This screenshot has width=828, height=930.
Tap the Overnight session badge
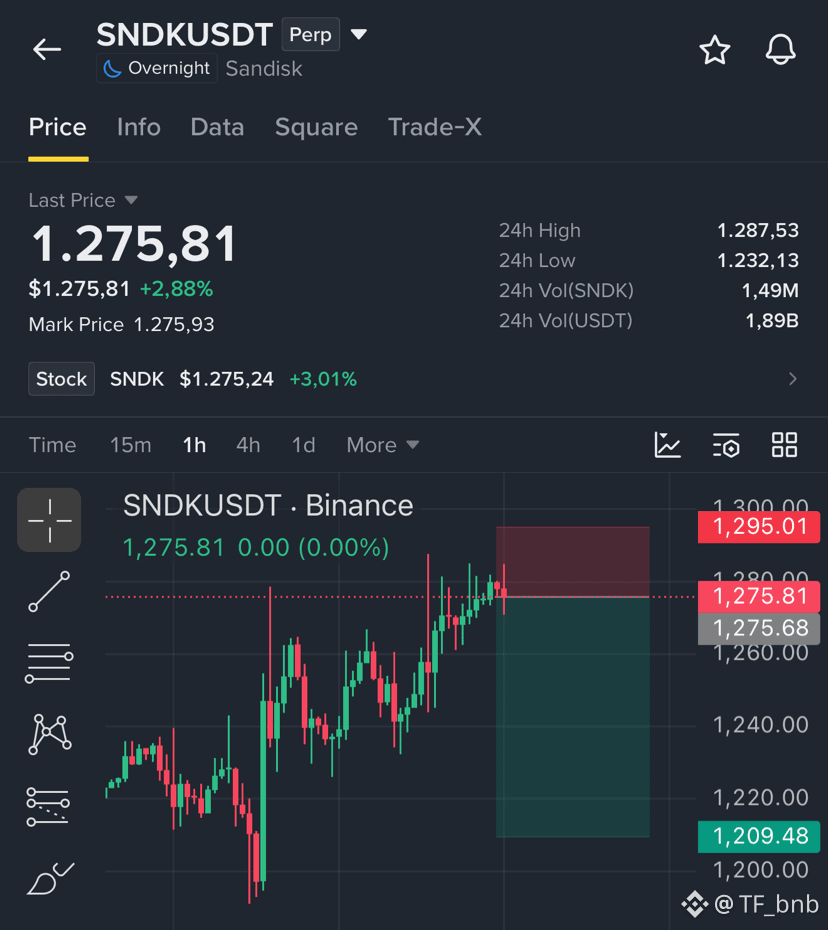coord(157,68)
